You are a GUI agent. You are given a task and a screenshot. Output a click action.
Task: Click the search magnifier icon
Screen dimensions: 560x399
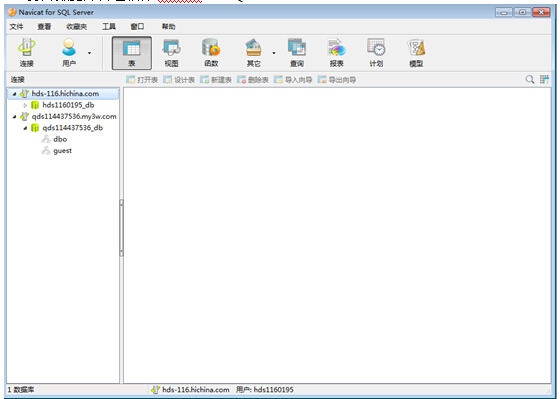530,79
